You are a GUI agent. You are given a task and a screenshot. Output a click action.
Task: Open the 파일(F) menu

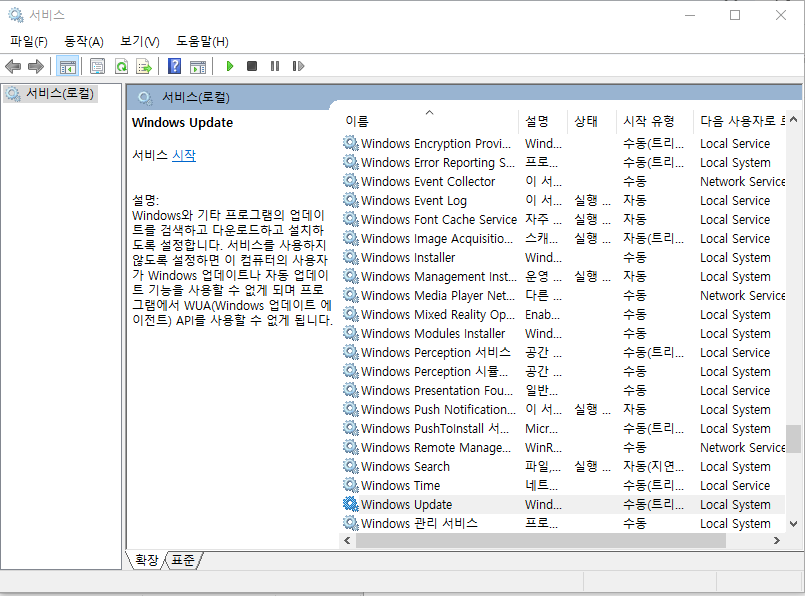tap(29, 42)
